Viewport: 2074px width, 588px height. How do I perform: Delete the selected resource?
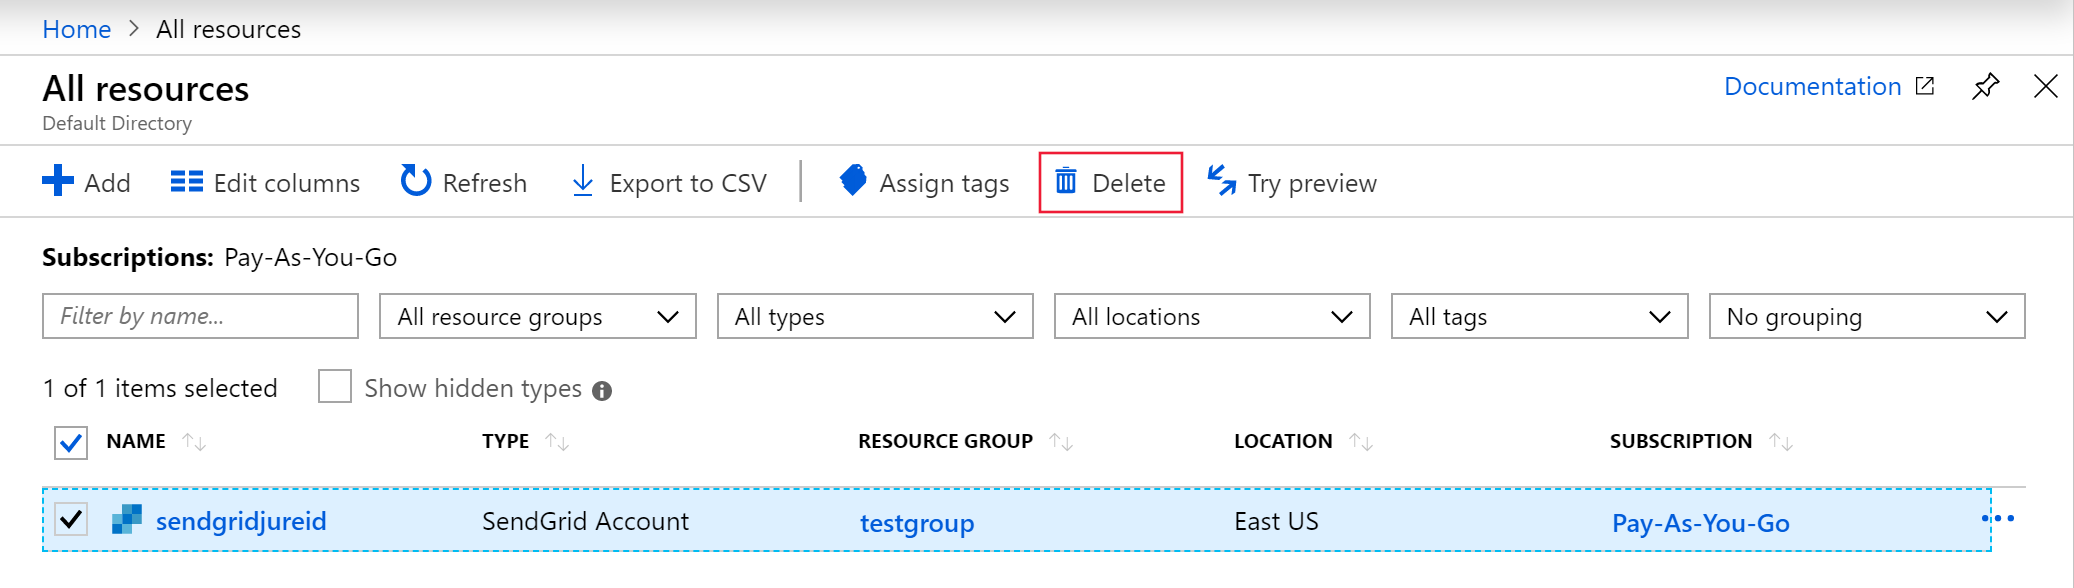click(1111, 183)
